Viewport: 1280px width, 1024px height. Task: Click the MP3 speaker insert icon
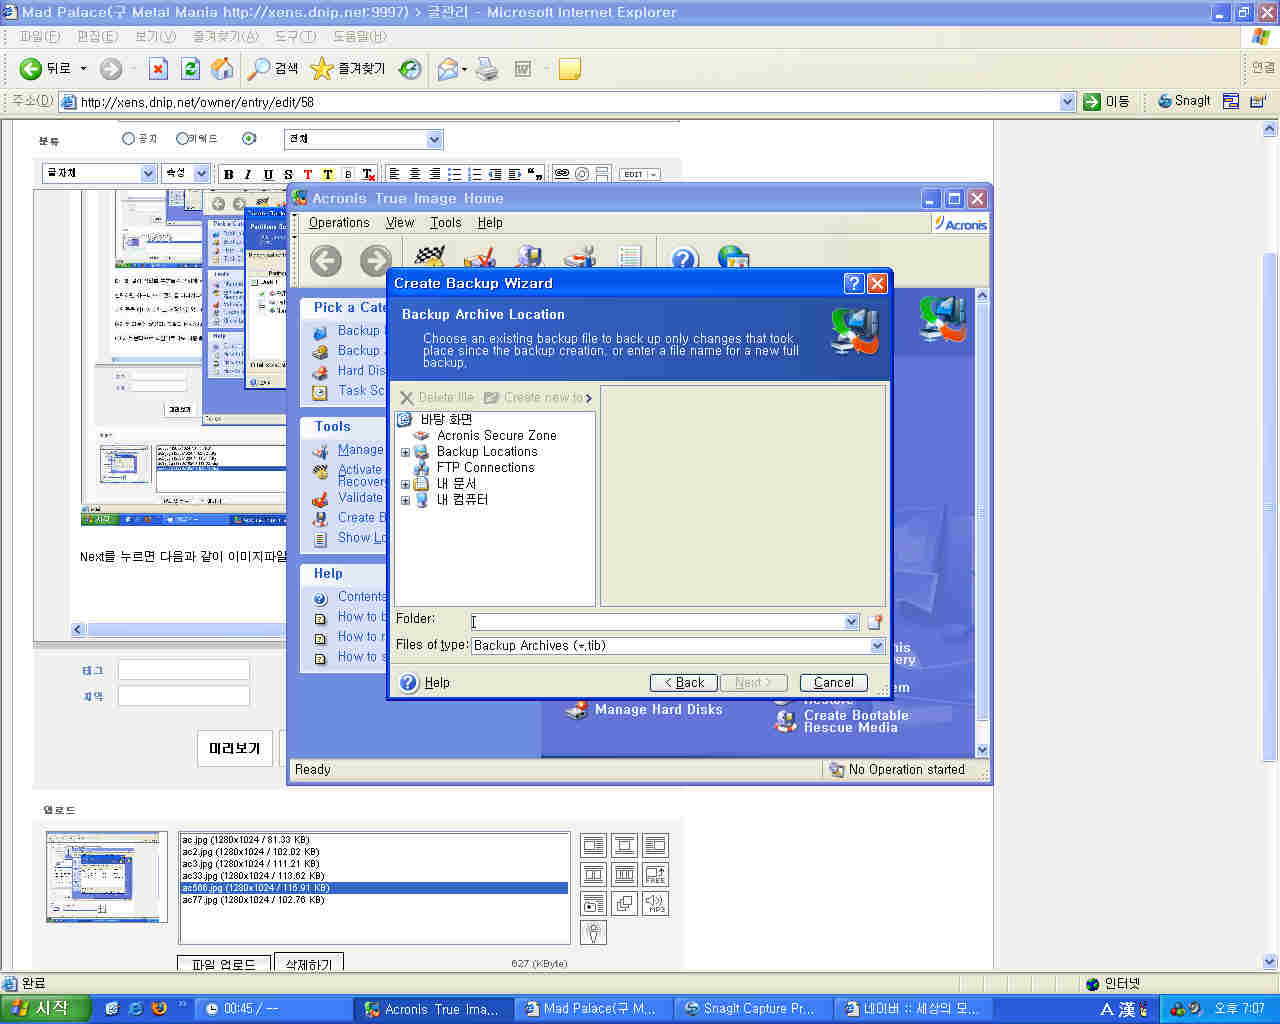655,903
